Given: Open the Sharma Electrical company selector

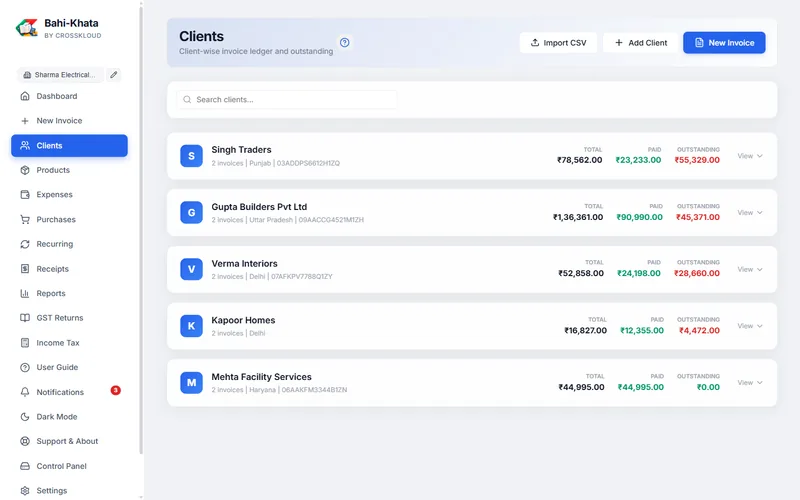Looking at the screenshot, I should pyautogui.click(x=61, y=74).
